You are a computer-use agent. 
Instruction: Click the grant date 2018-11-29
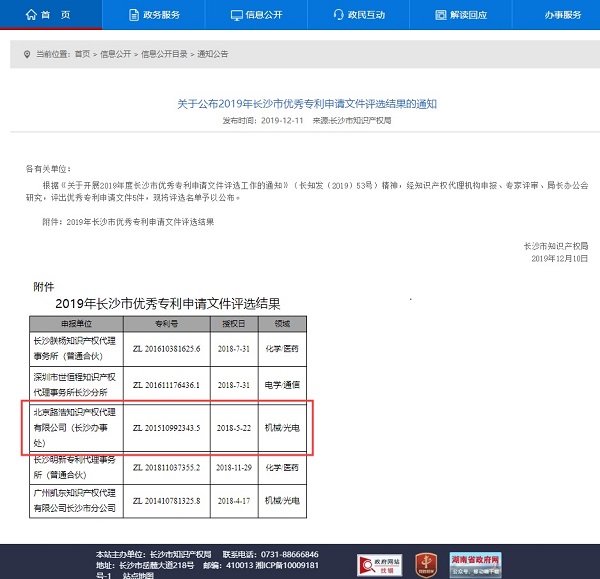234,468
